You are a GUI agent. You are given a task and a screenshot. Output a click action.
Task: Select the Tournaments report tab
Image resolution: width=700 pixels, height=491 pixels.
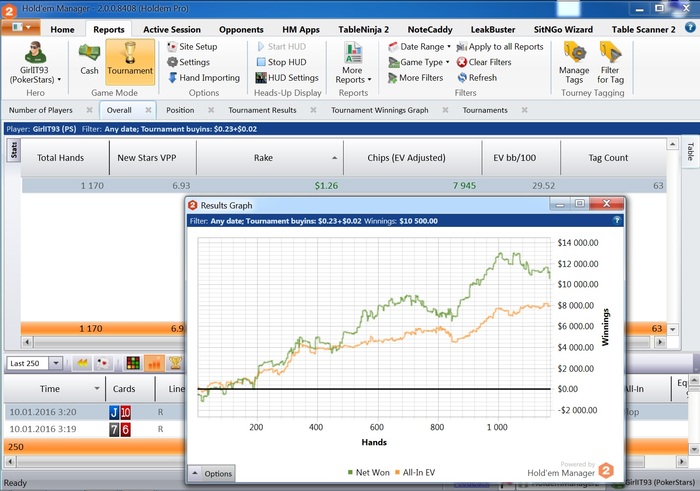[x=485, y=110]
